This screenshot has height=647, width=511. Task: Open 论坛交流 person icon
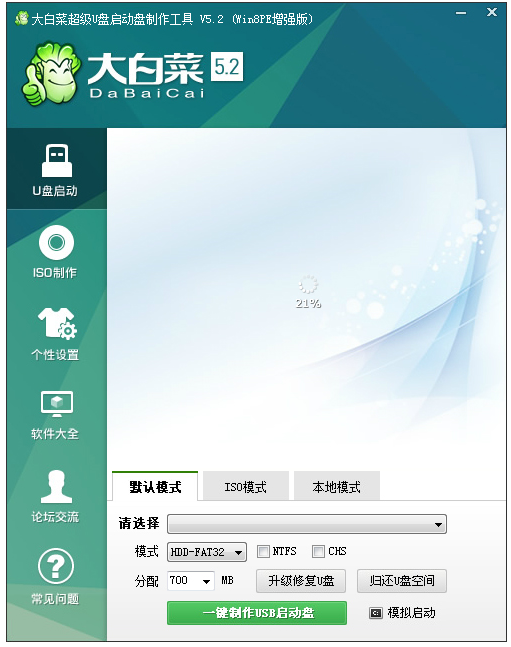pyautogui.click(x=57, y=486)
